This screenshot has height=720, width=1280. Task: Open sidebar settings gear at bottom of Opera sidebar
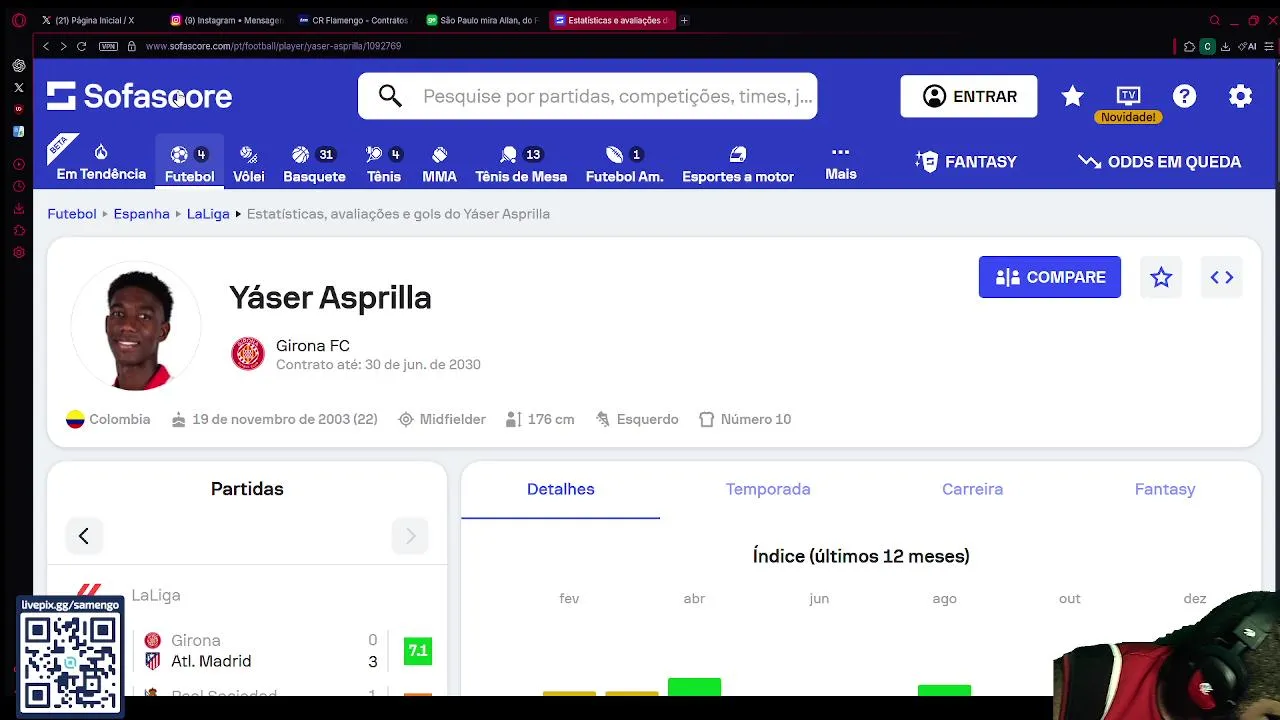(19, 253)
